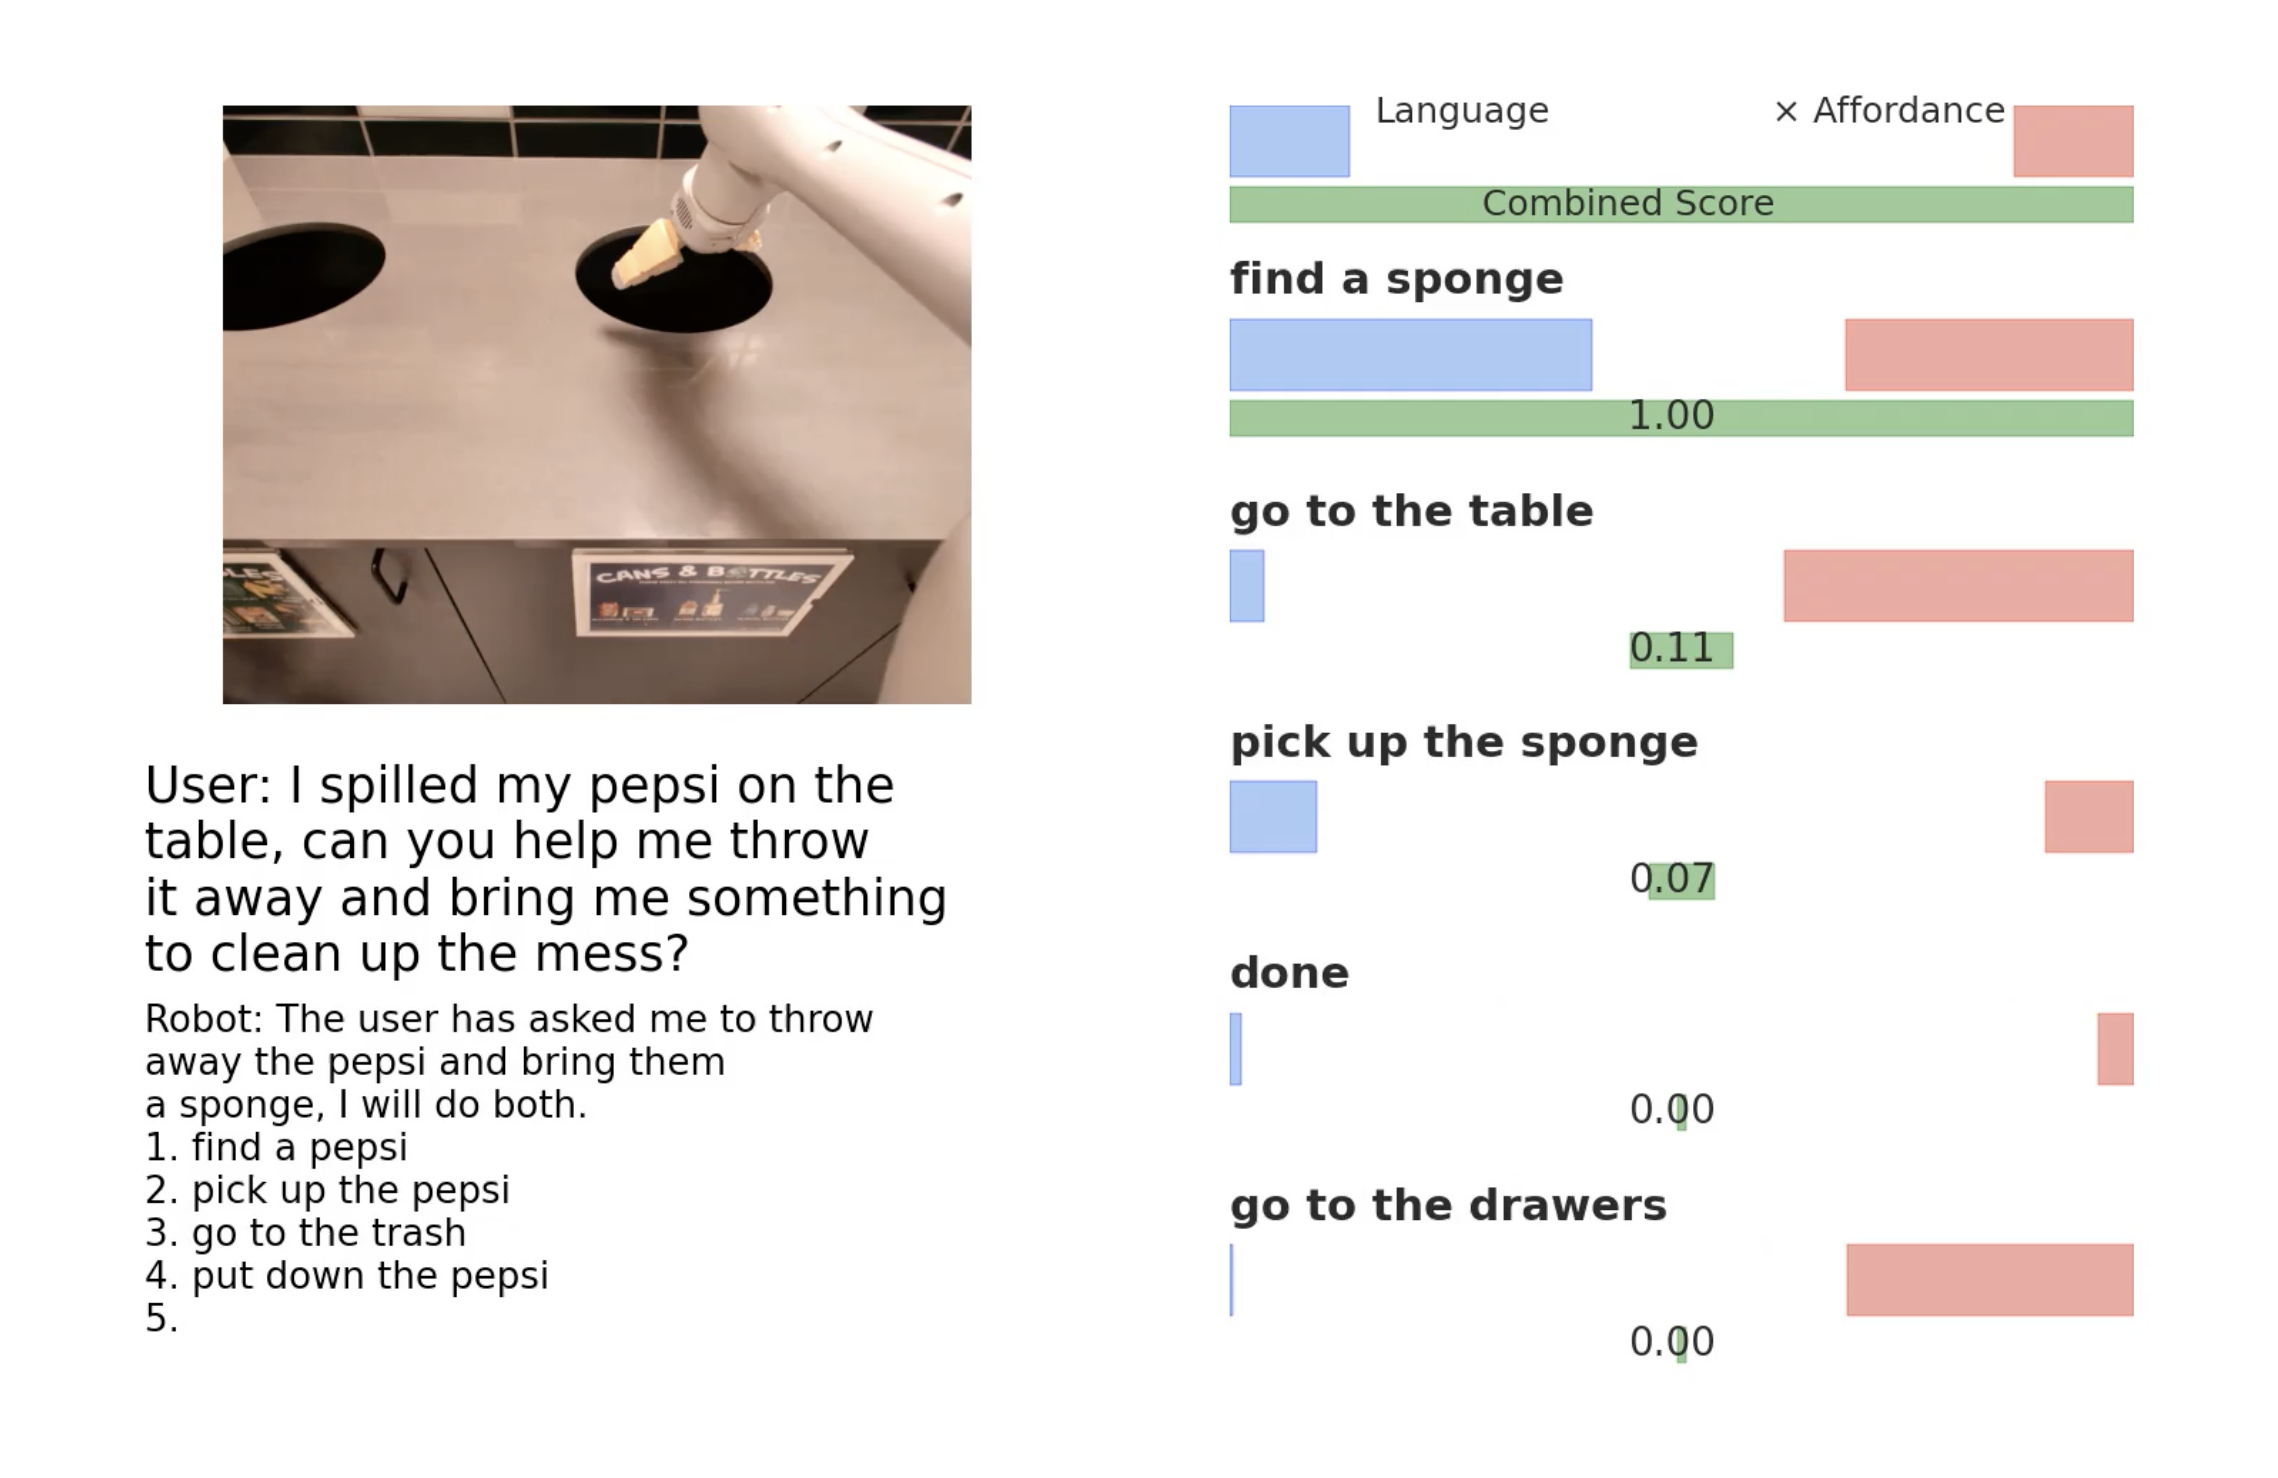
Task: Click the user's pepsi spill request text
Action: (x=545, y=868)
